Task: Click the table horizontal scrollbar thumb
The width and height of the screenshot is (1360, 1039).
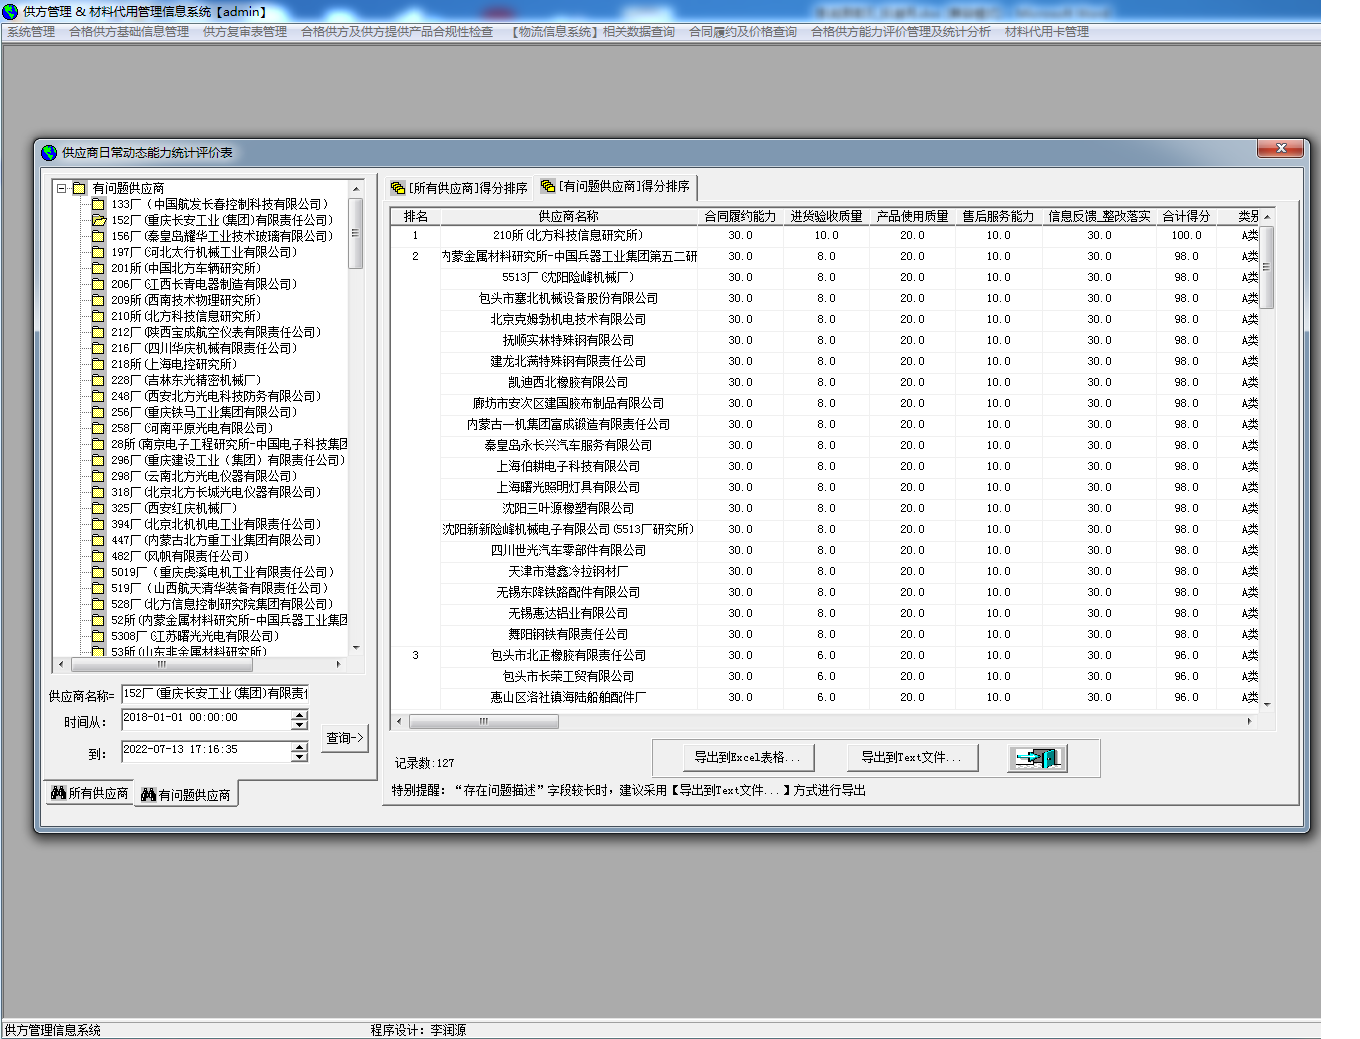Action: tap(484, 721)
